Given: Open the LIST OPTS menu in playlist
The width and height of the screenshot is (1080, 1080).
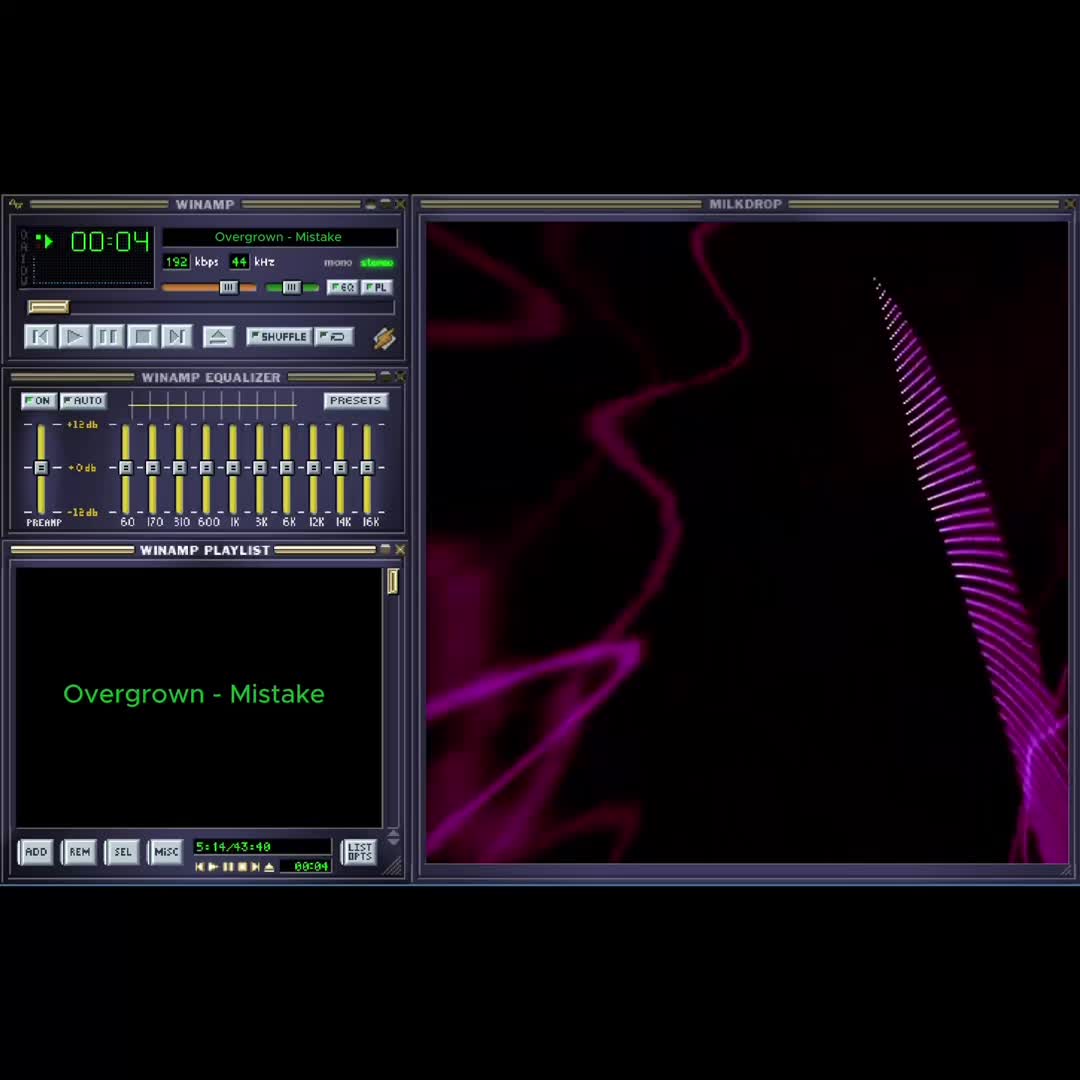Looking at the screenshot, I should click(x=359, y=852).
